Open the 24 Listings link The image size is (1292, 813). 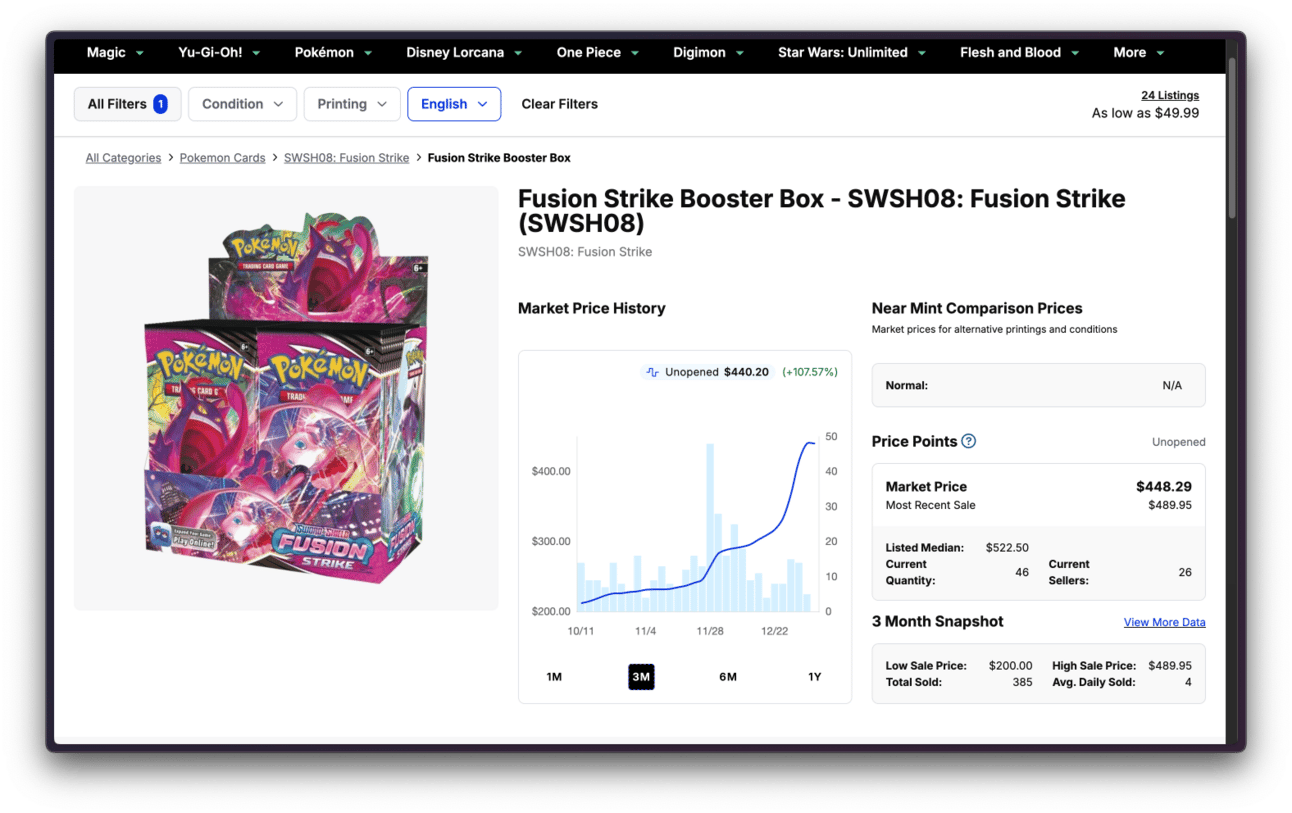pyautogui.click(x=1170, y=95)
